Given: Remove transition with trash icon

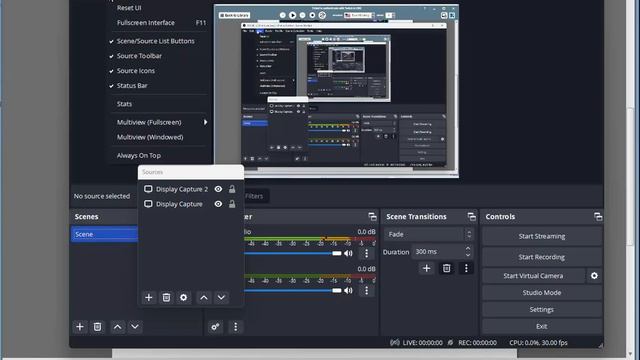Looking at the screenshot, I should pos(447,268).
